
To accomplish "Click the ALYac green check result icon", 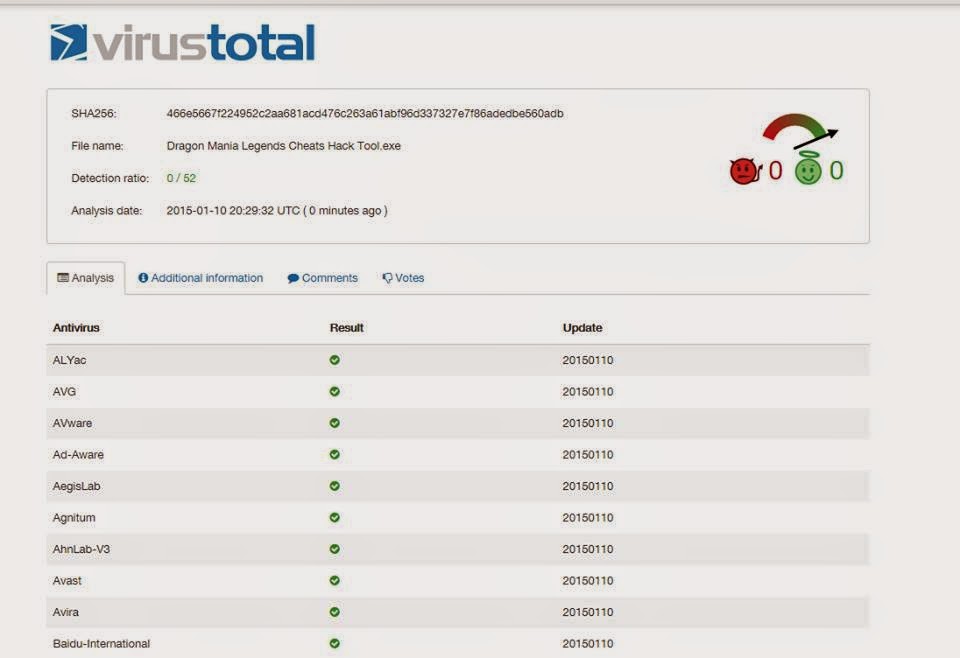I will tap(334, 360).
